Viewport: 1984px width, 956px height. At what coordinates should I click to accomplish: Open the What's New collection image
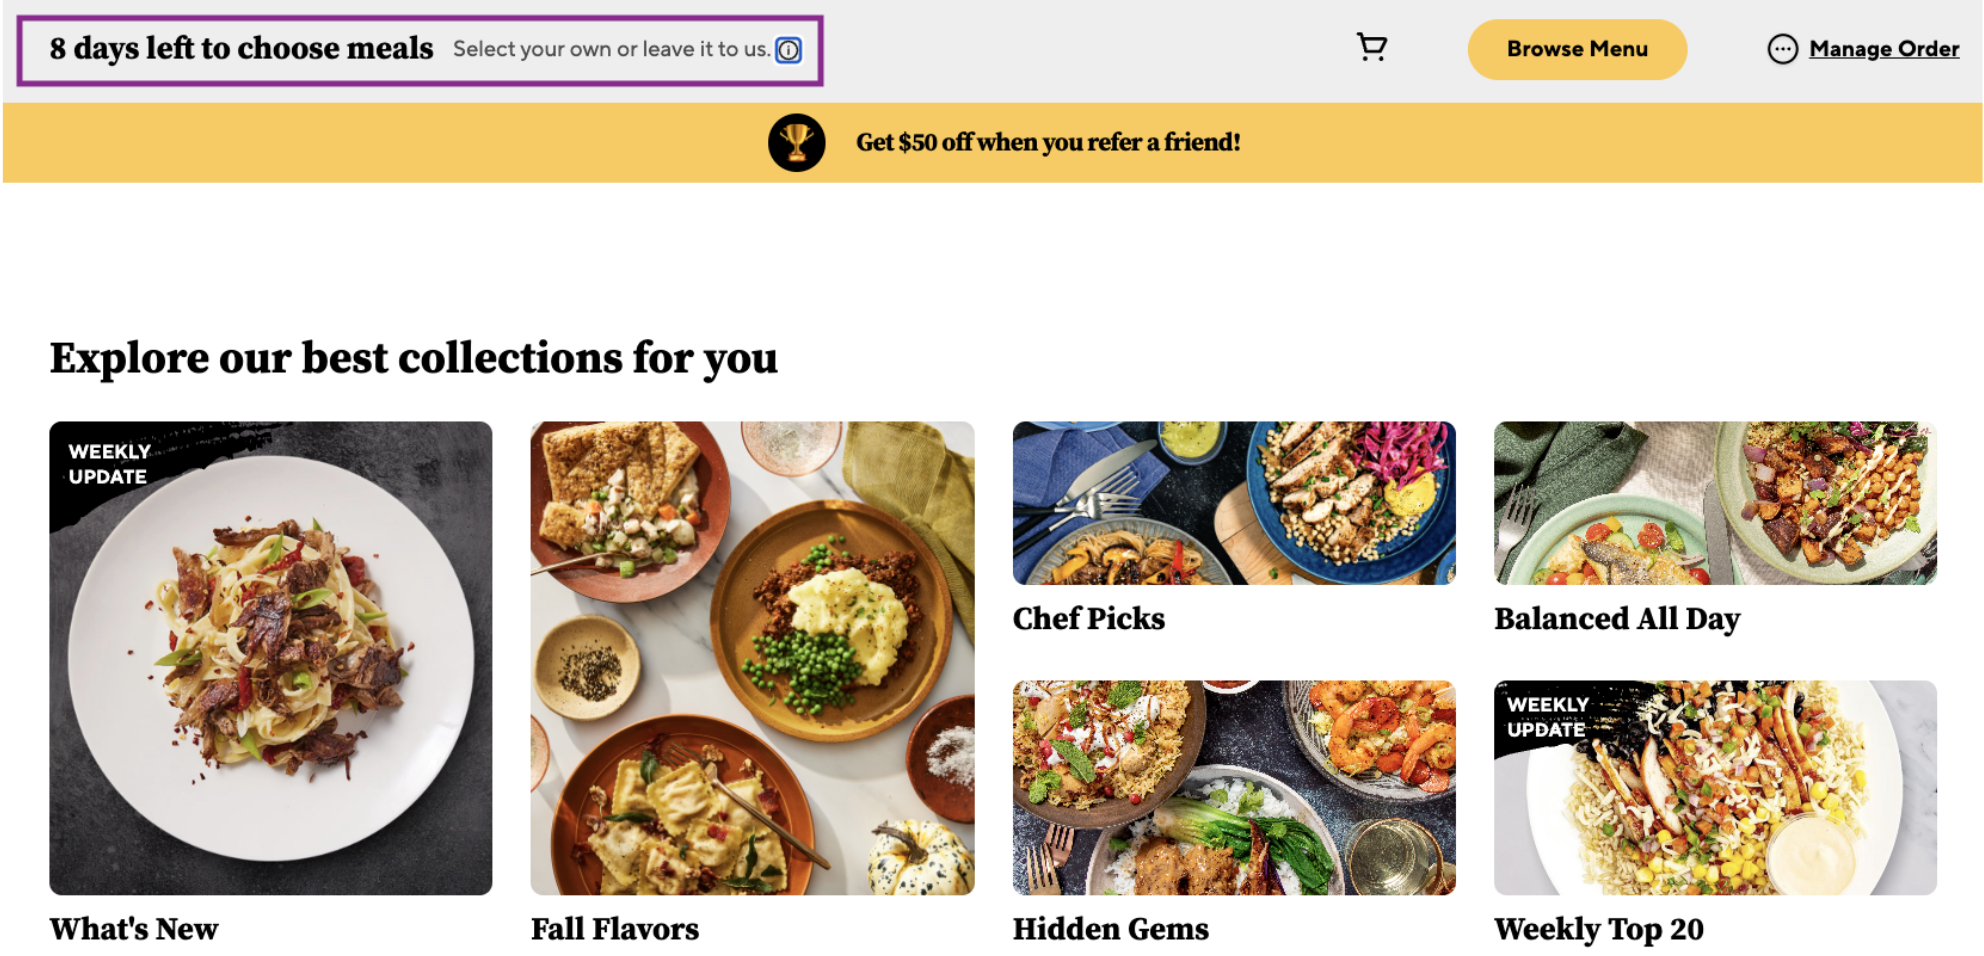coord(271,657)
